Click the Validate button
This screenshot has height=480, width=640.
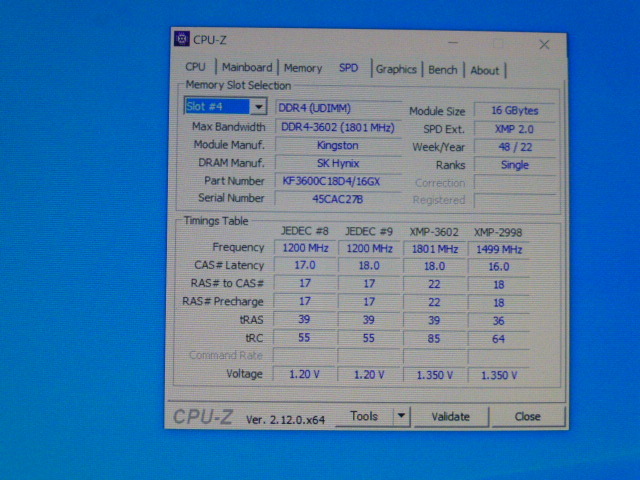[451, 417]
